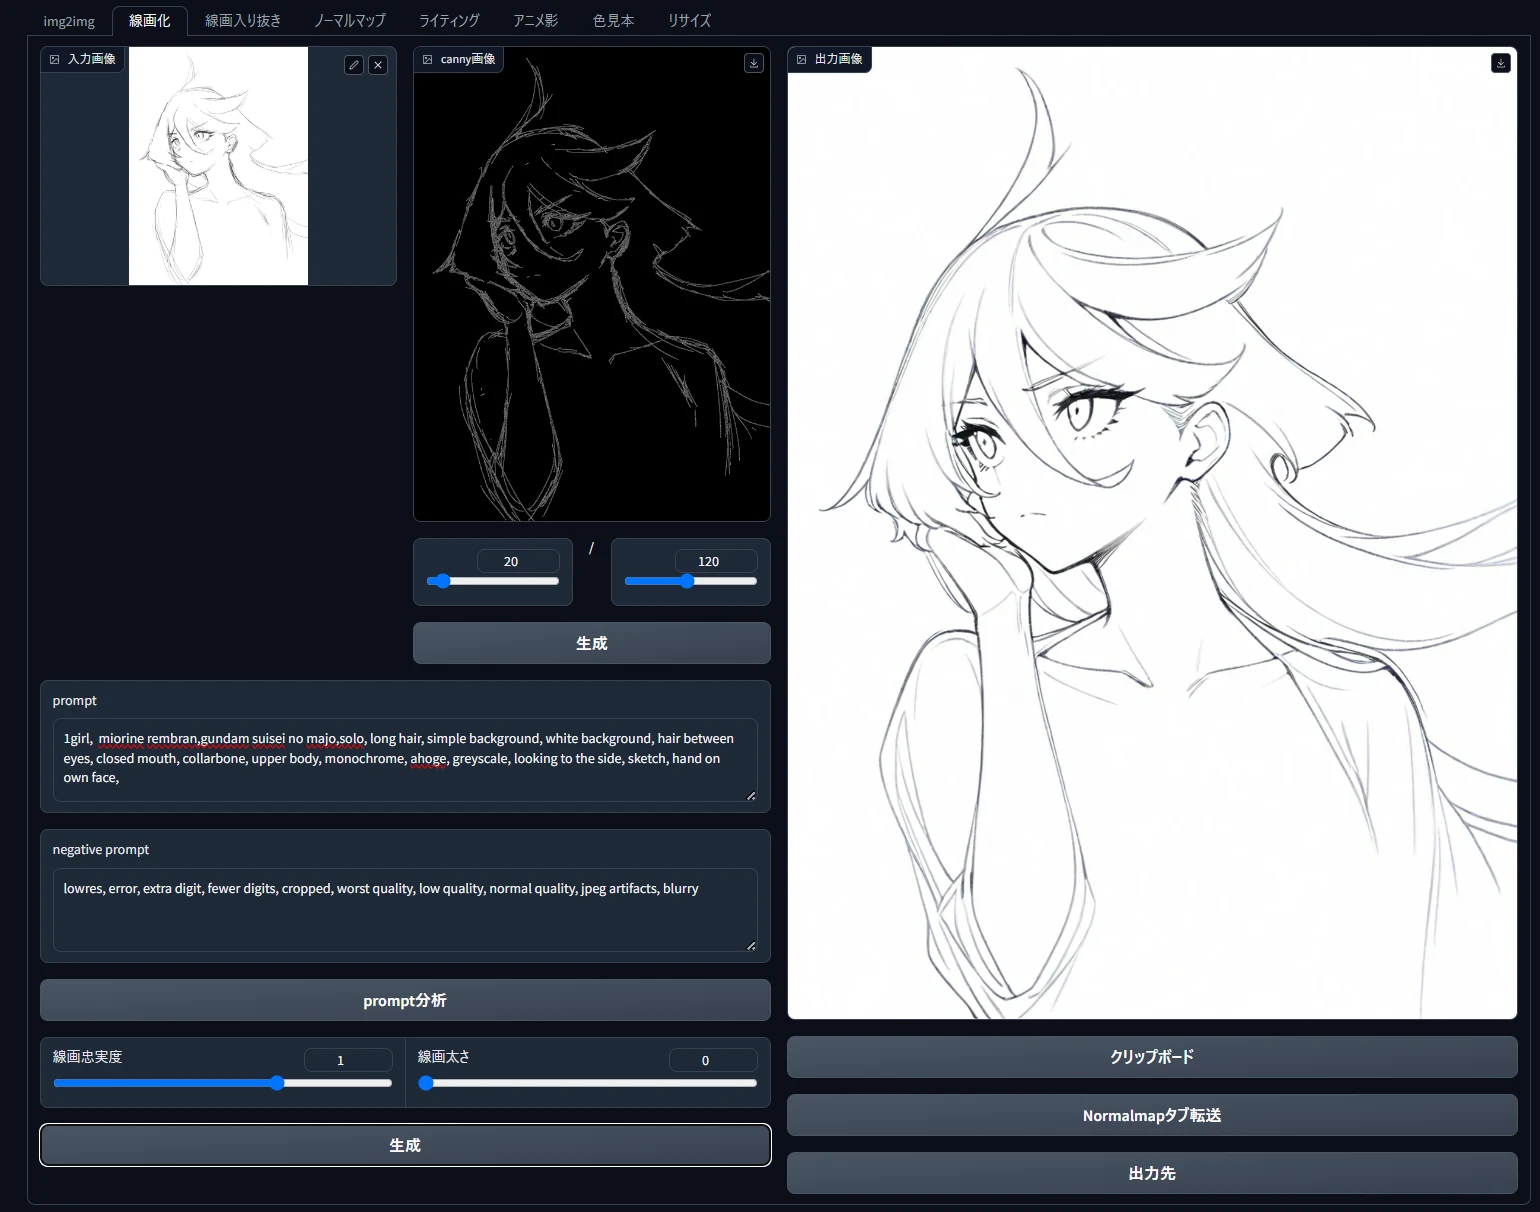Open the 線画入り抜き tab
The width and height of the screenshot is (1540, 1212).
[243, 21]
